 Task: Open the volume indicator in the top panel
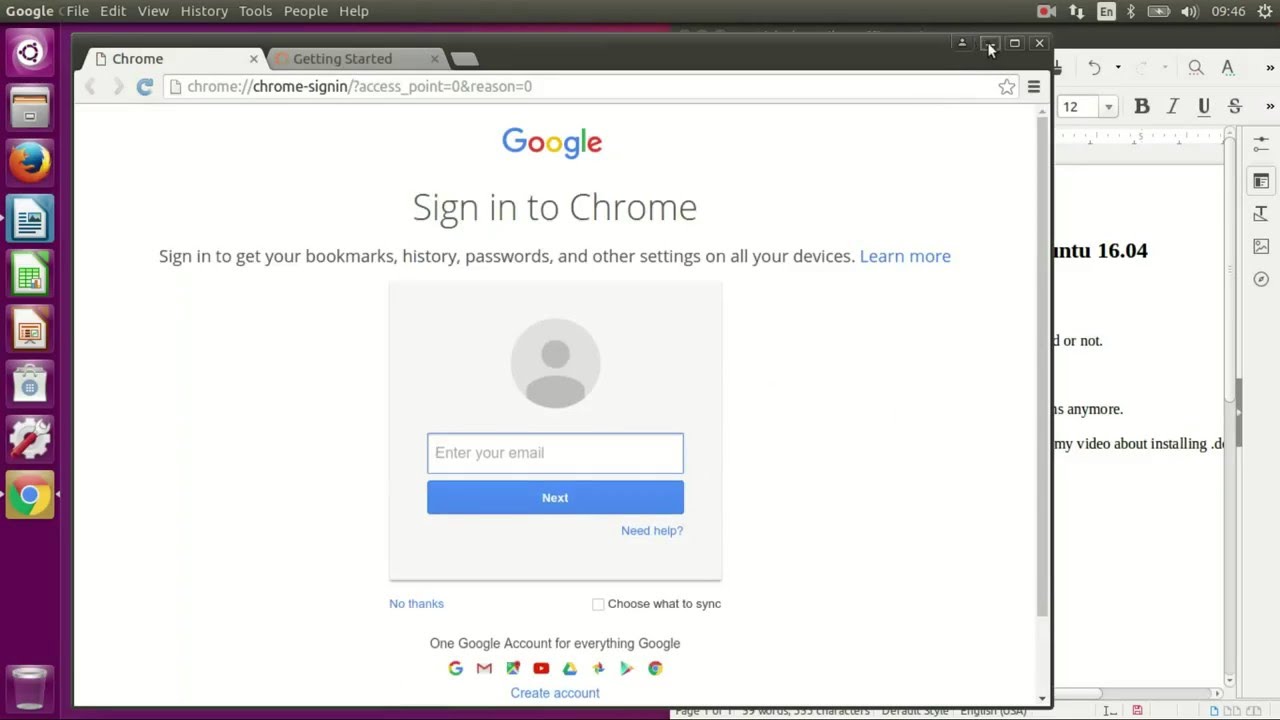pyautogui.click(x=1189, y=11)
